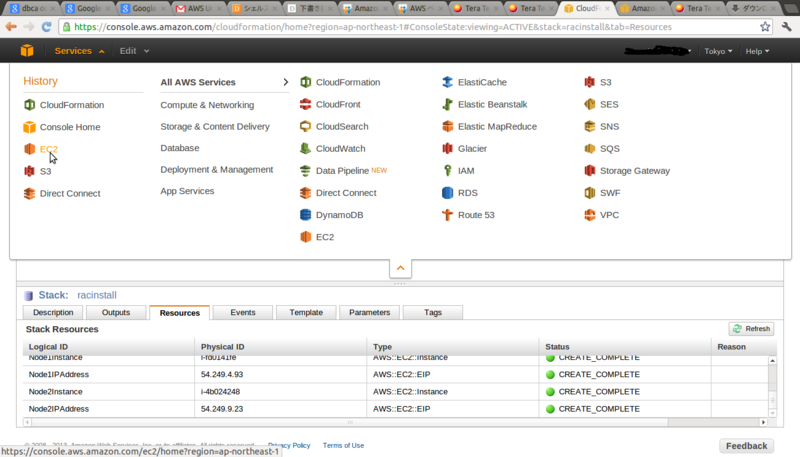The image size is (800, 457).
Task: Click the browser address bar URL
Action: point(372,27)
